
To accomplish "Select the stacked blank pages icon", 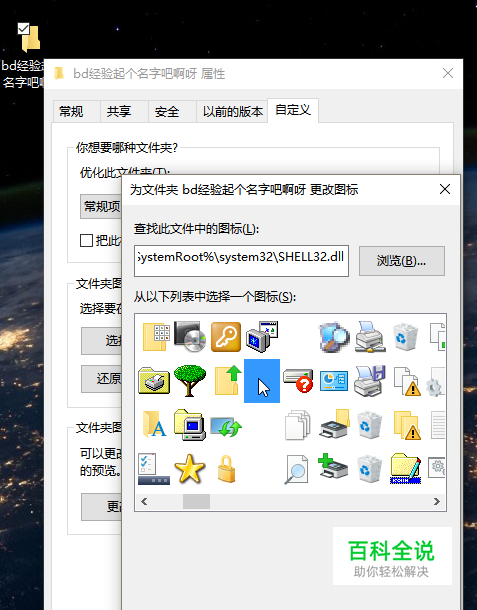I will [x=298, y=425].
